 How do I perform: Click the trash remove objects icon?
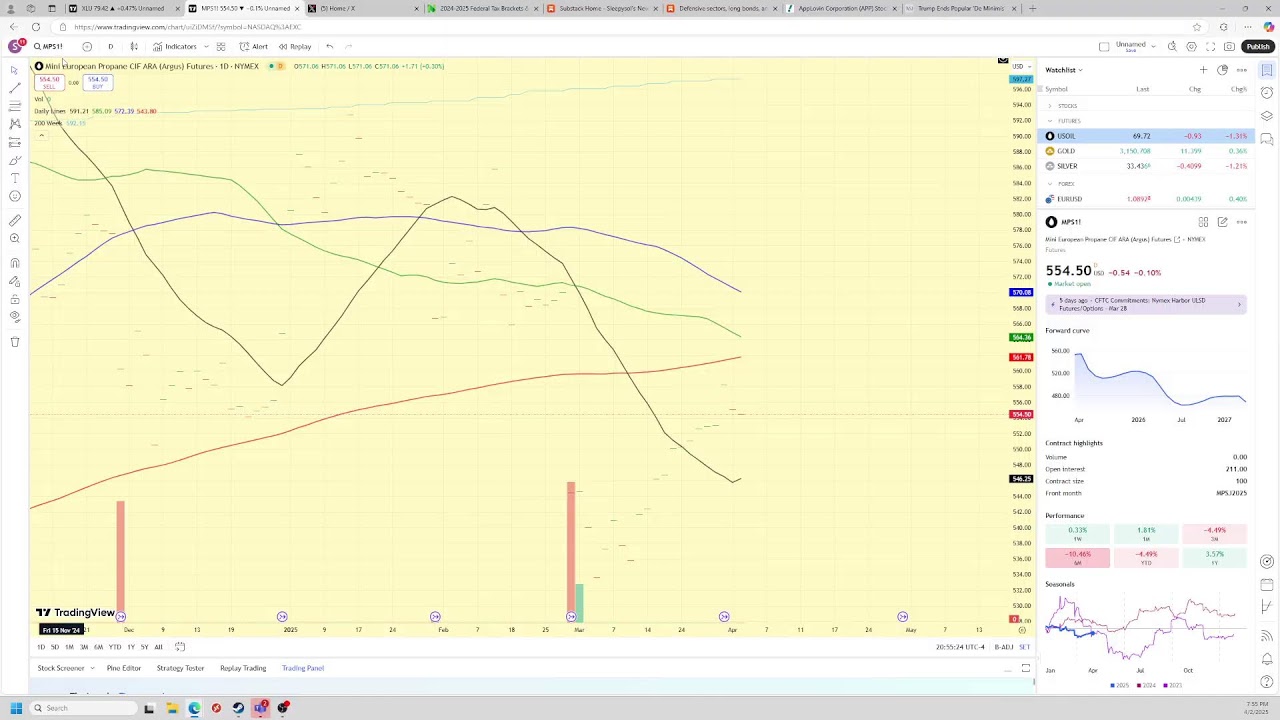[x=14, y=342]
